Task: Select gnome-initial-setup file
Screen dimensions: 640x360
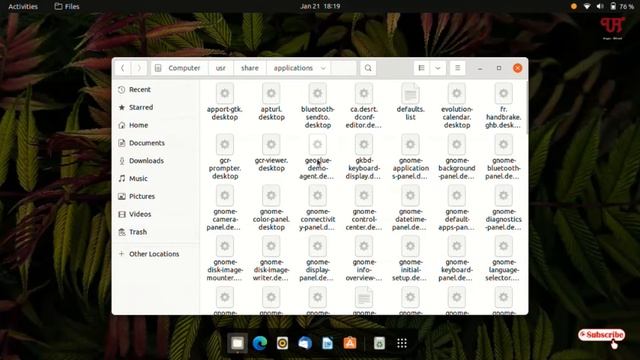Action: (x=410, y=258)
